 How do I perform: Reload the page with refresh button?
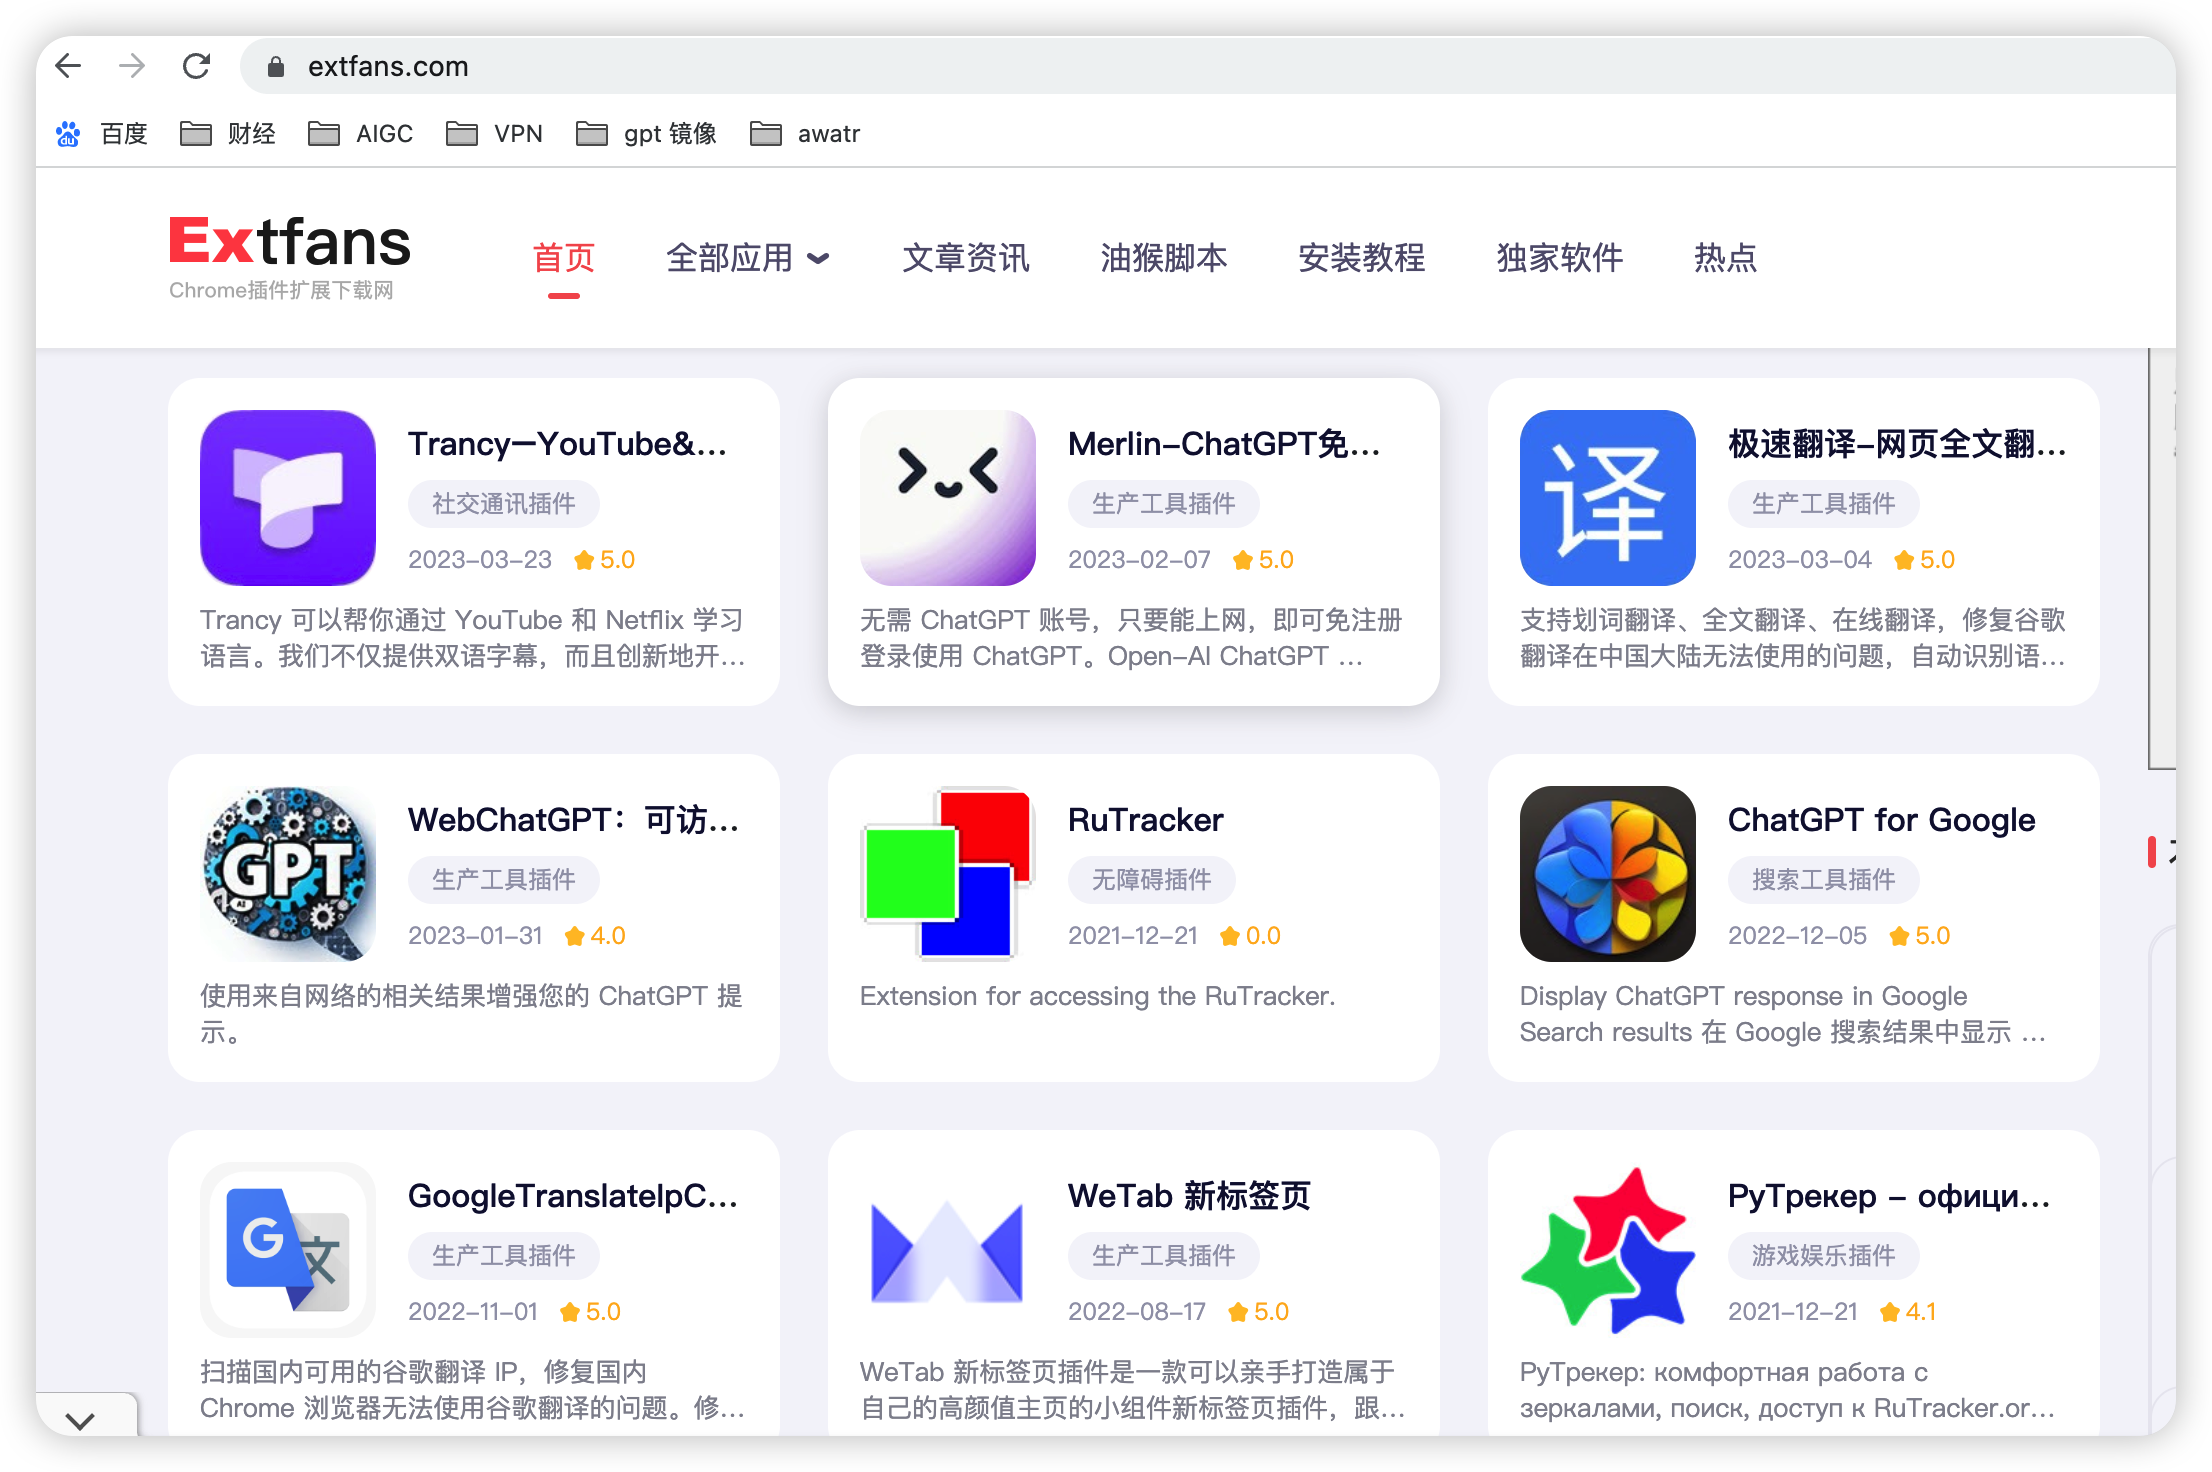click(x=196, y=66)
